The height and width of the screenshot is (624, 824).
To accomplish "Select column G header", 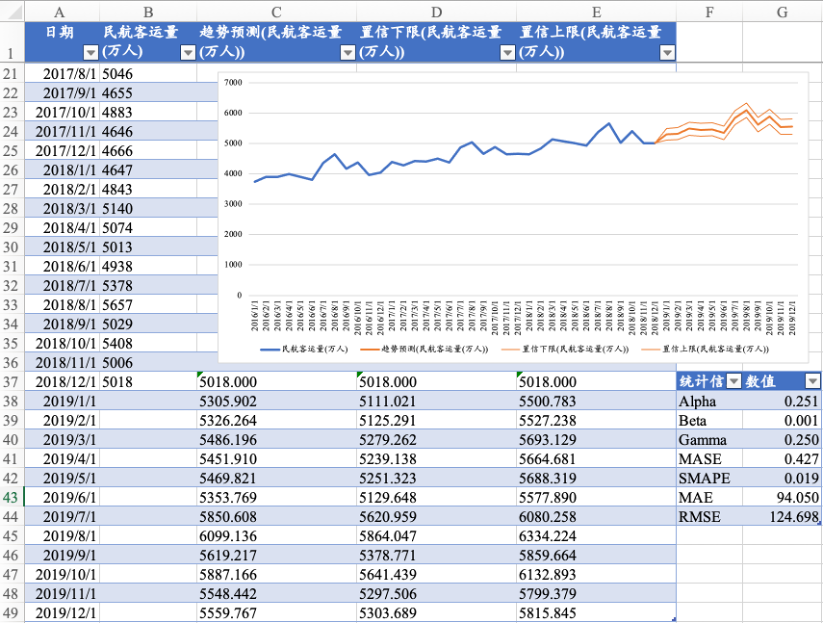I will pyautogui.click(x=782, y=12).
